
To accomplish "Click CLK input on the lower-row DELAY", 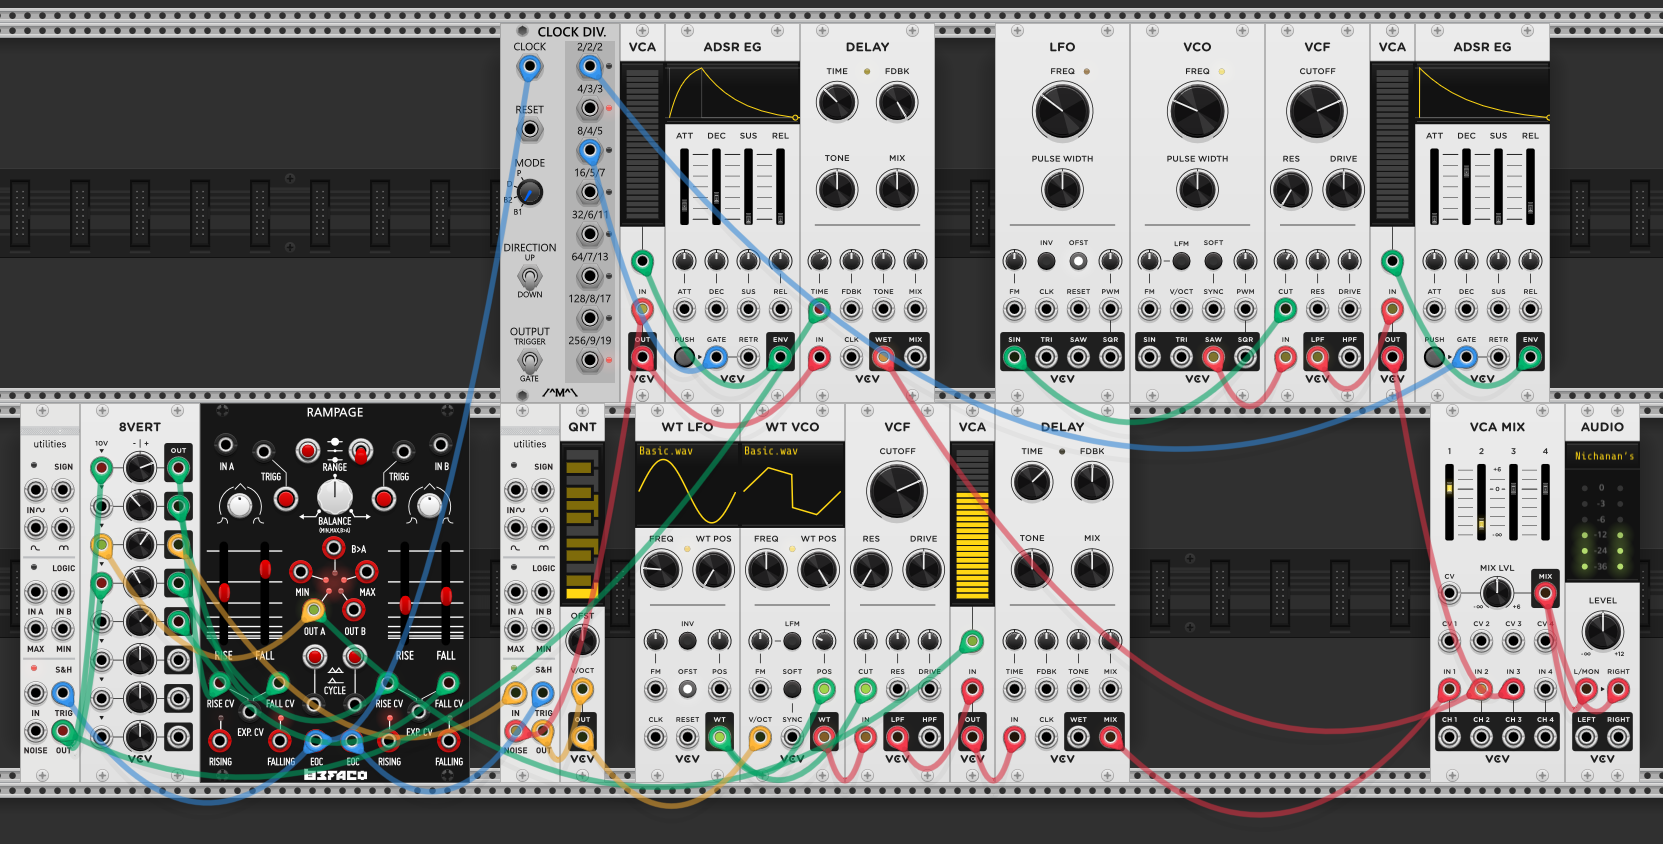I will pyautogui.click(x=1046, y=737).
